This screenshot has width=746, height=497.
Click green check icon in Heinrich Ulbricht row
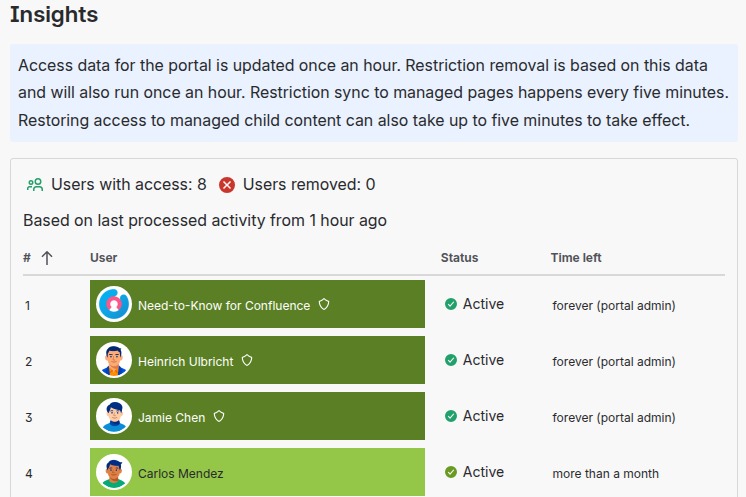click(451, 360)
